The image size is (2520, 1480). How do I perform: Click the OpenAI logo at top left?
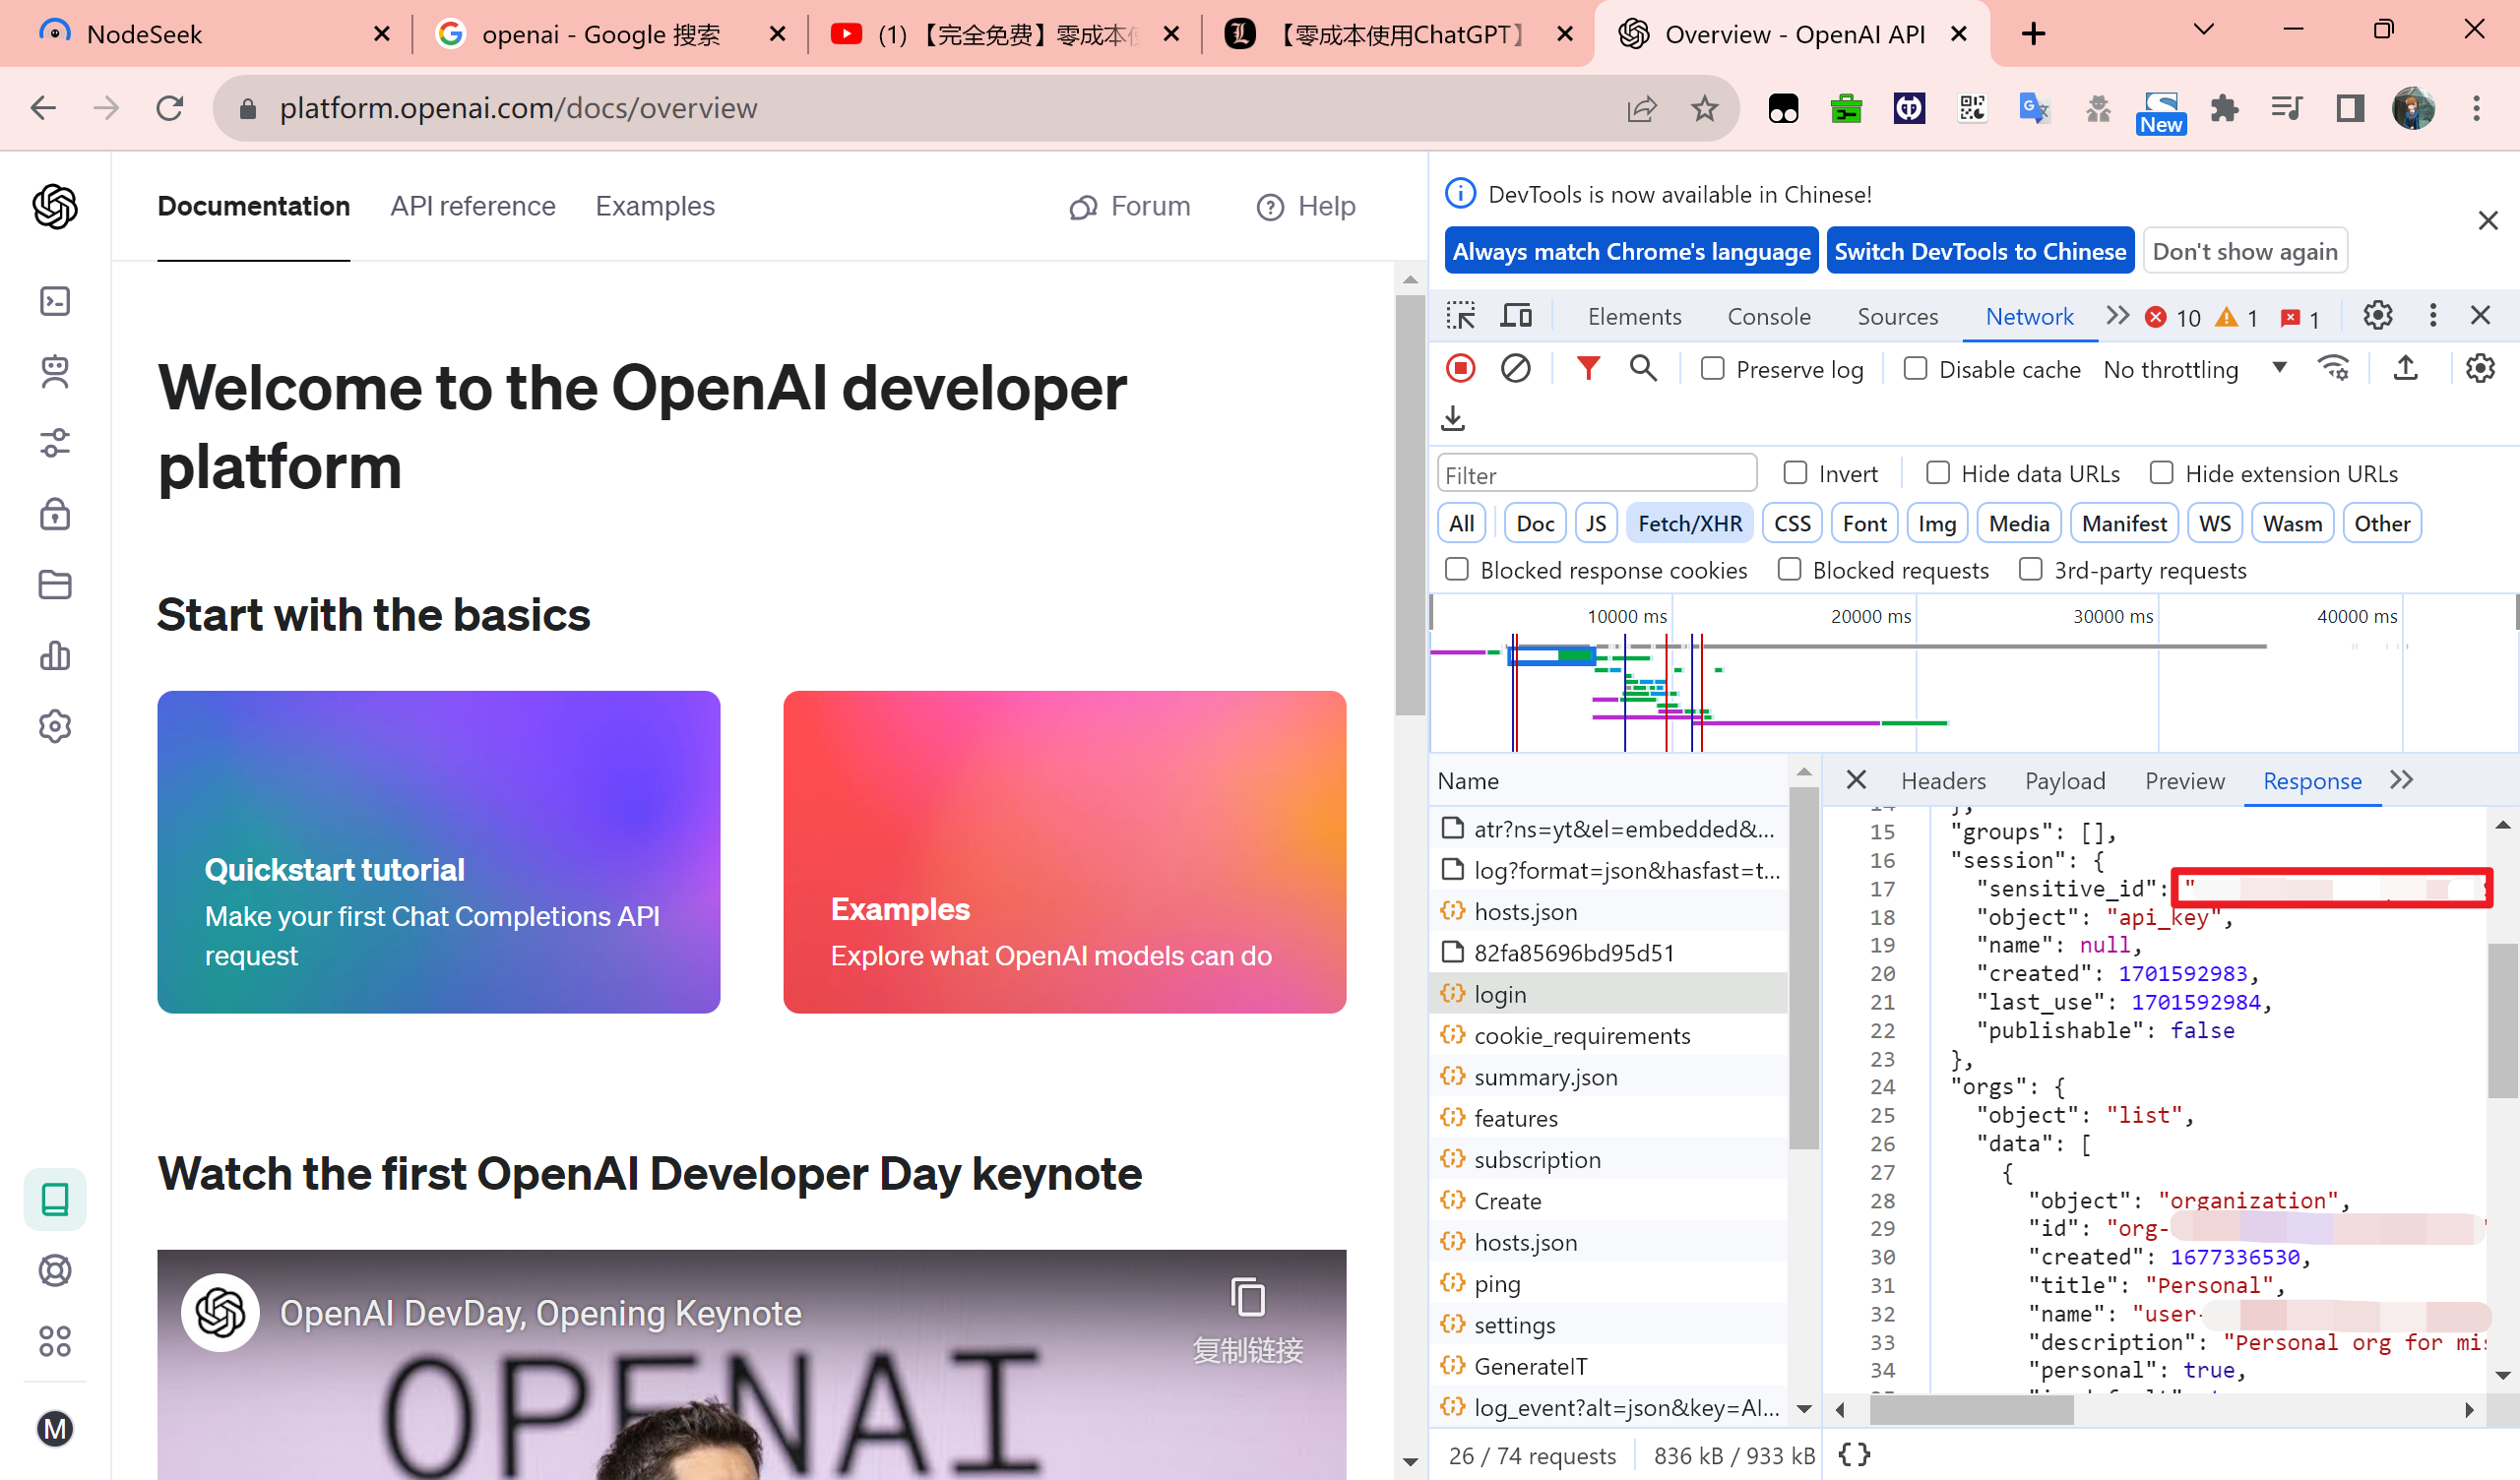coord(55,206)
